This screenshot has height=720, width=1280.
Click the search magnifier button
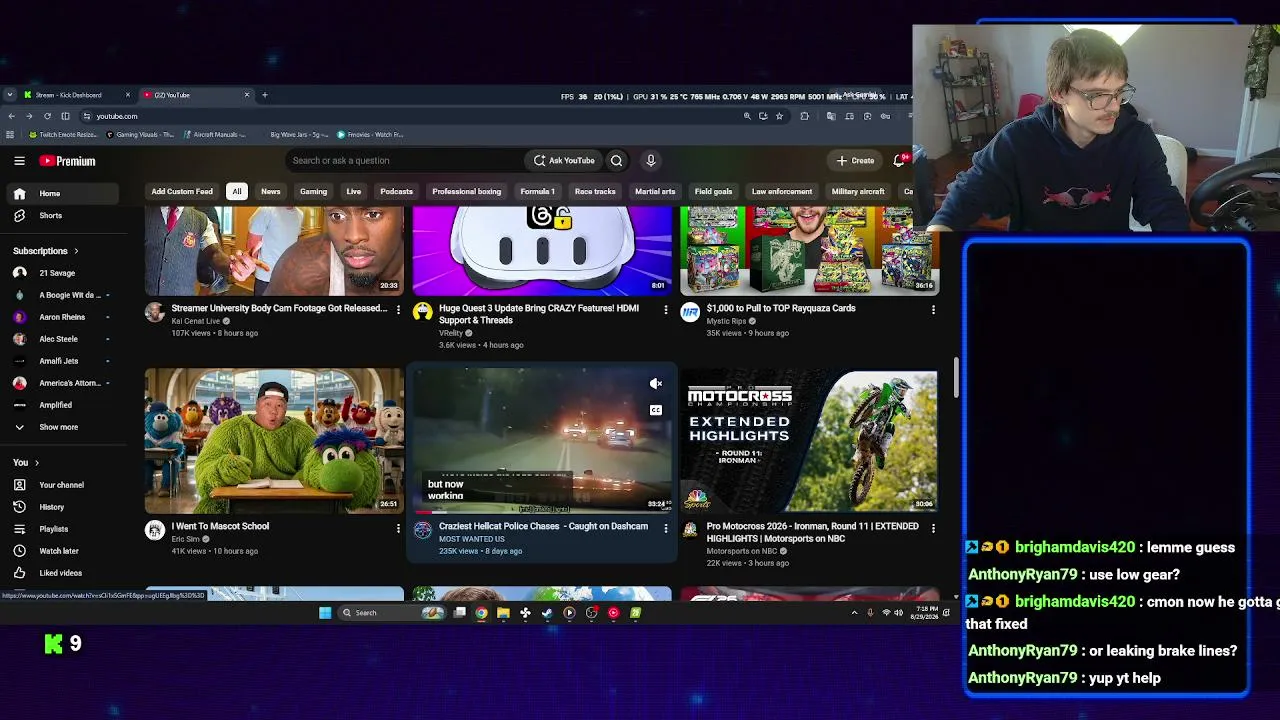coord(616,160)
